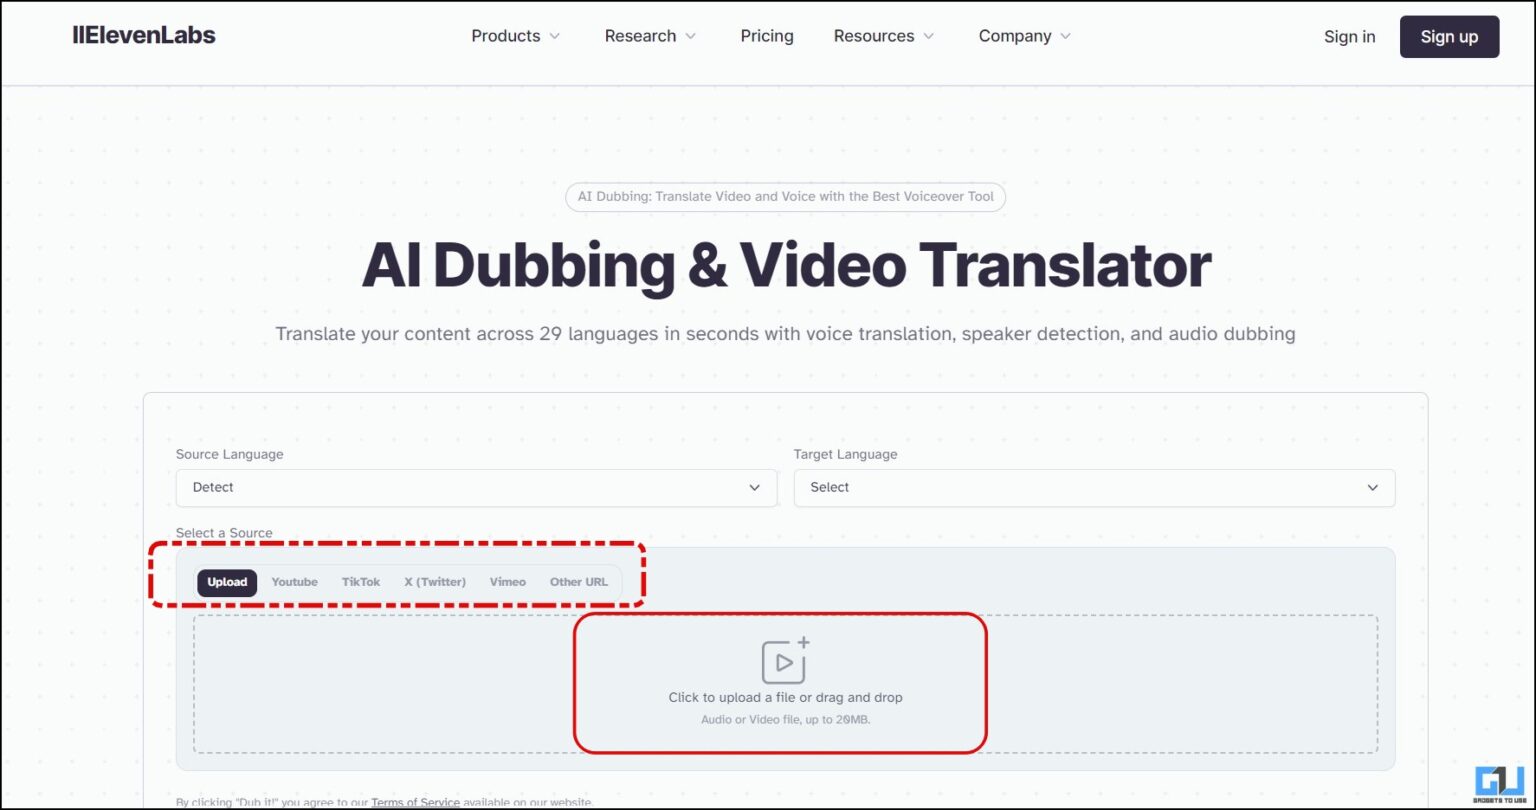This screenshot has height=810, width=1536.
Task: Click the Resources chevron arrow
Action: pyautogui.click(x=930, y=36)
